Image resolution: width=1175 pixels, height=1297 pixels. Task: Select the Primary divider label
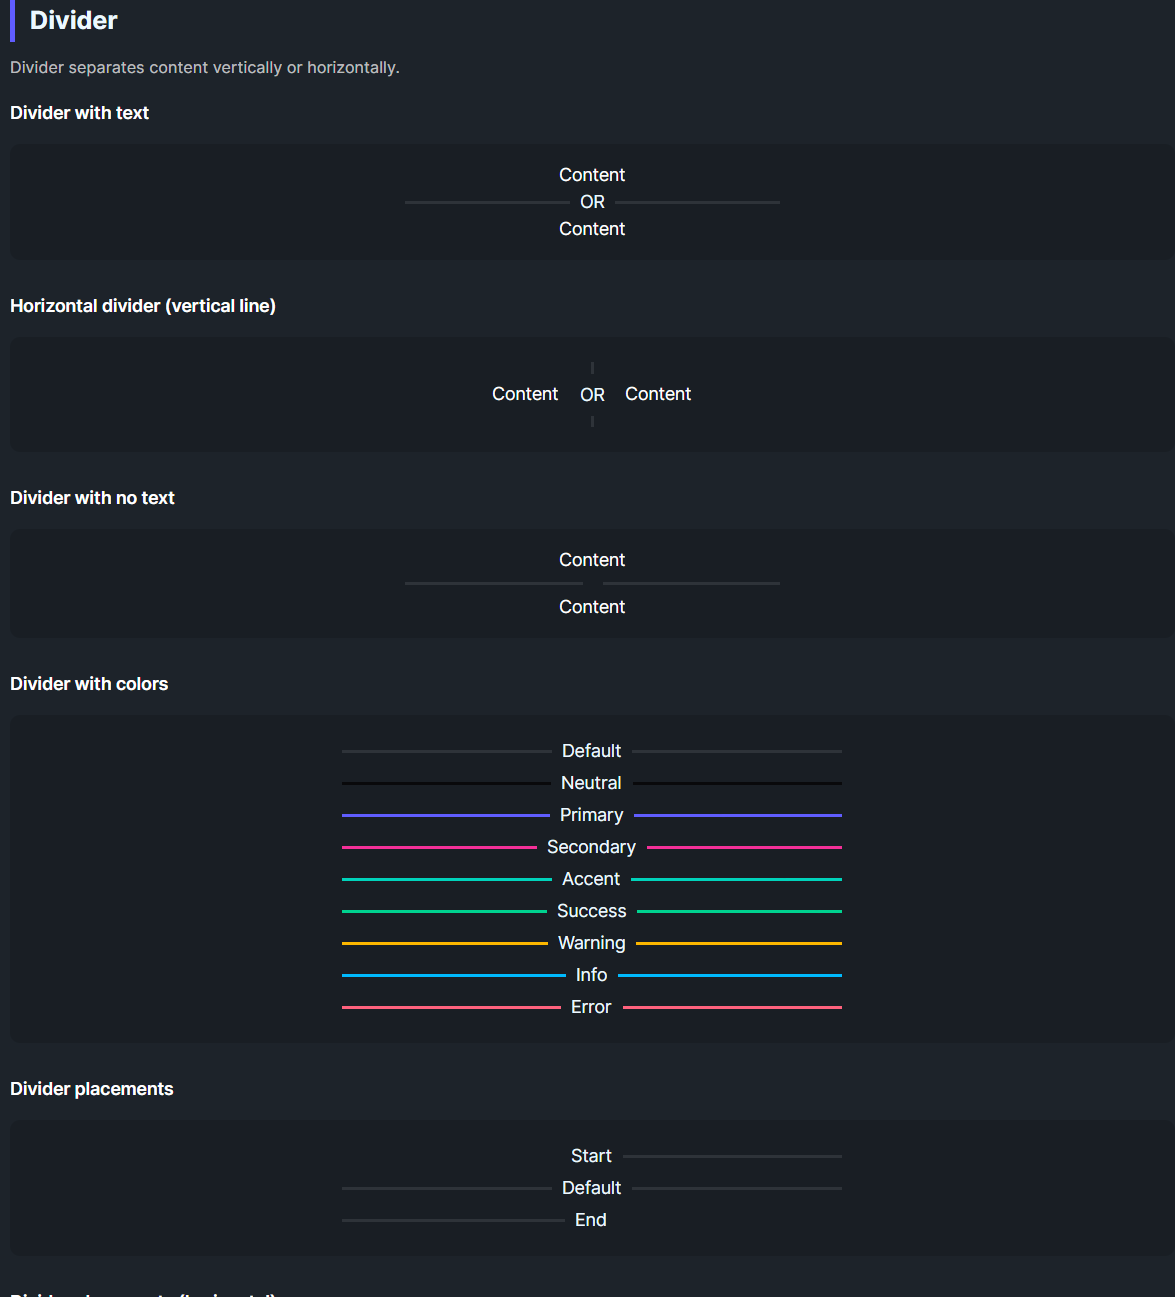[591, 815]
